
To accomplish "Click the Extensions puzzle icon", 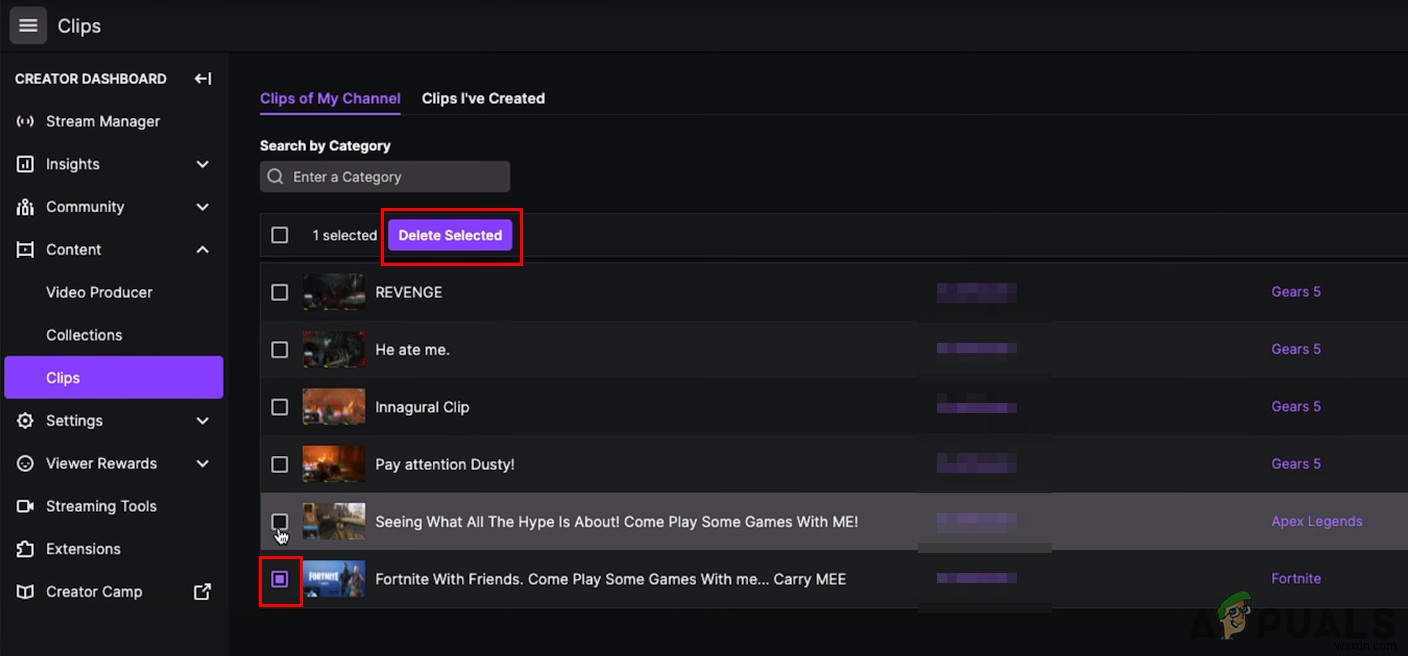I will (24, 548).
